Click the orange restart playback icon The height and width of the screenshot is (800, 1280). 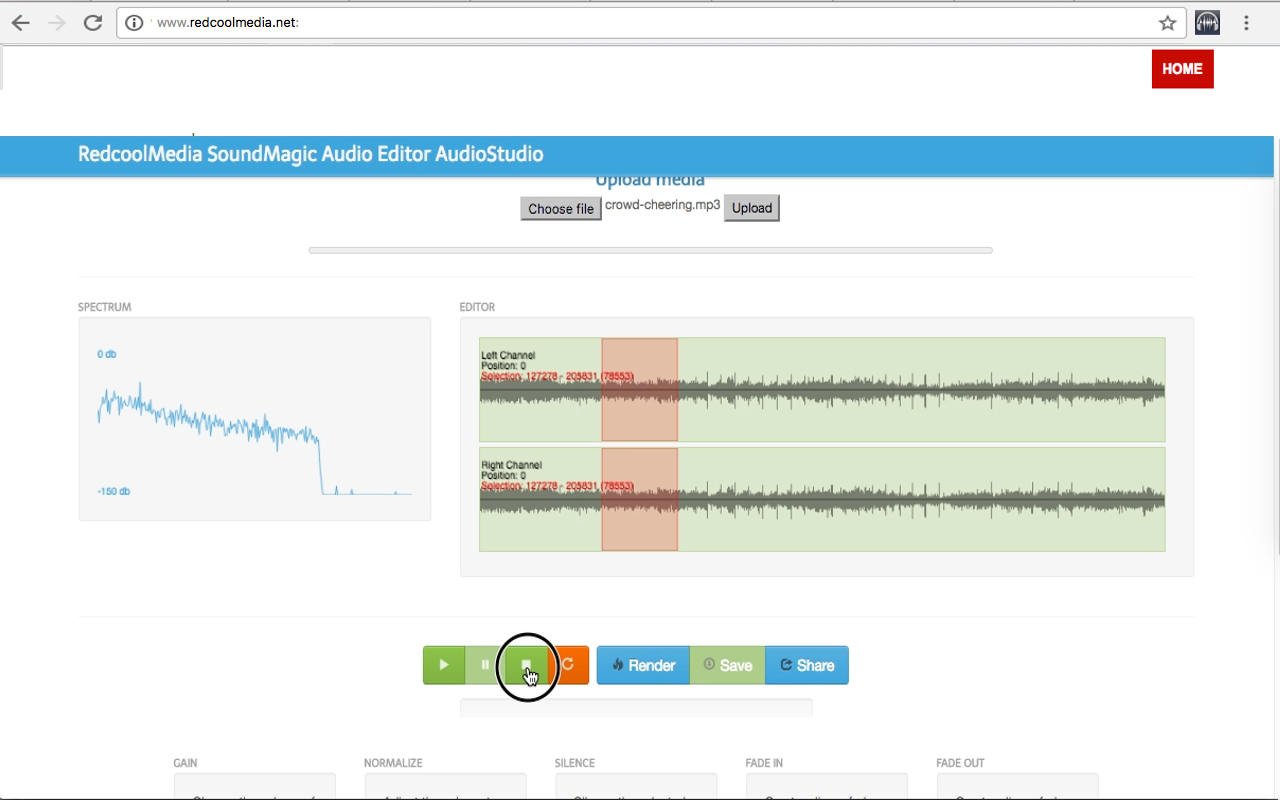pyautogui.click(x=568, y=665)
